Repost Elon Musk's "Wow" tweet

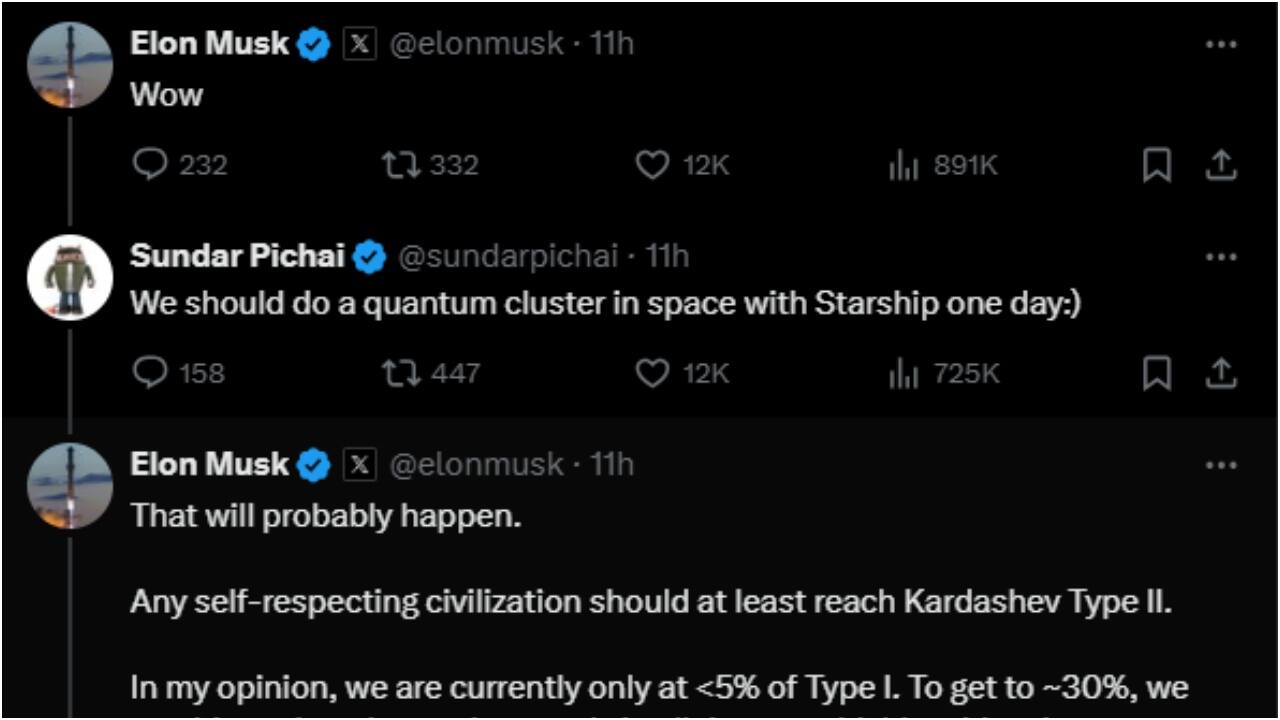click(x=400, y=164)
